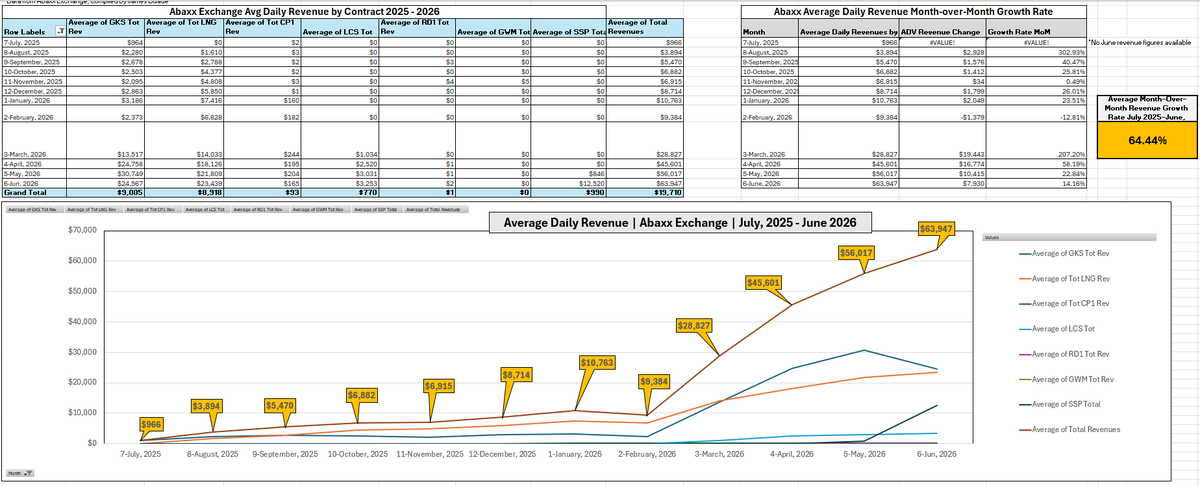Click the $6,882 data label callout
The width and height of the screenshot is (1200, 486).
(363, 396)
